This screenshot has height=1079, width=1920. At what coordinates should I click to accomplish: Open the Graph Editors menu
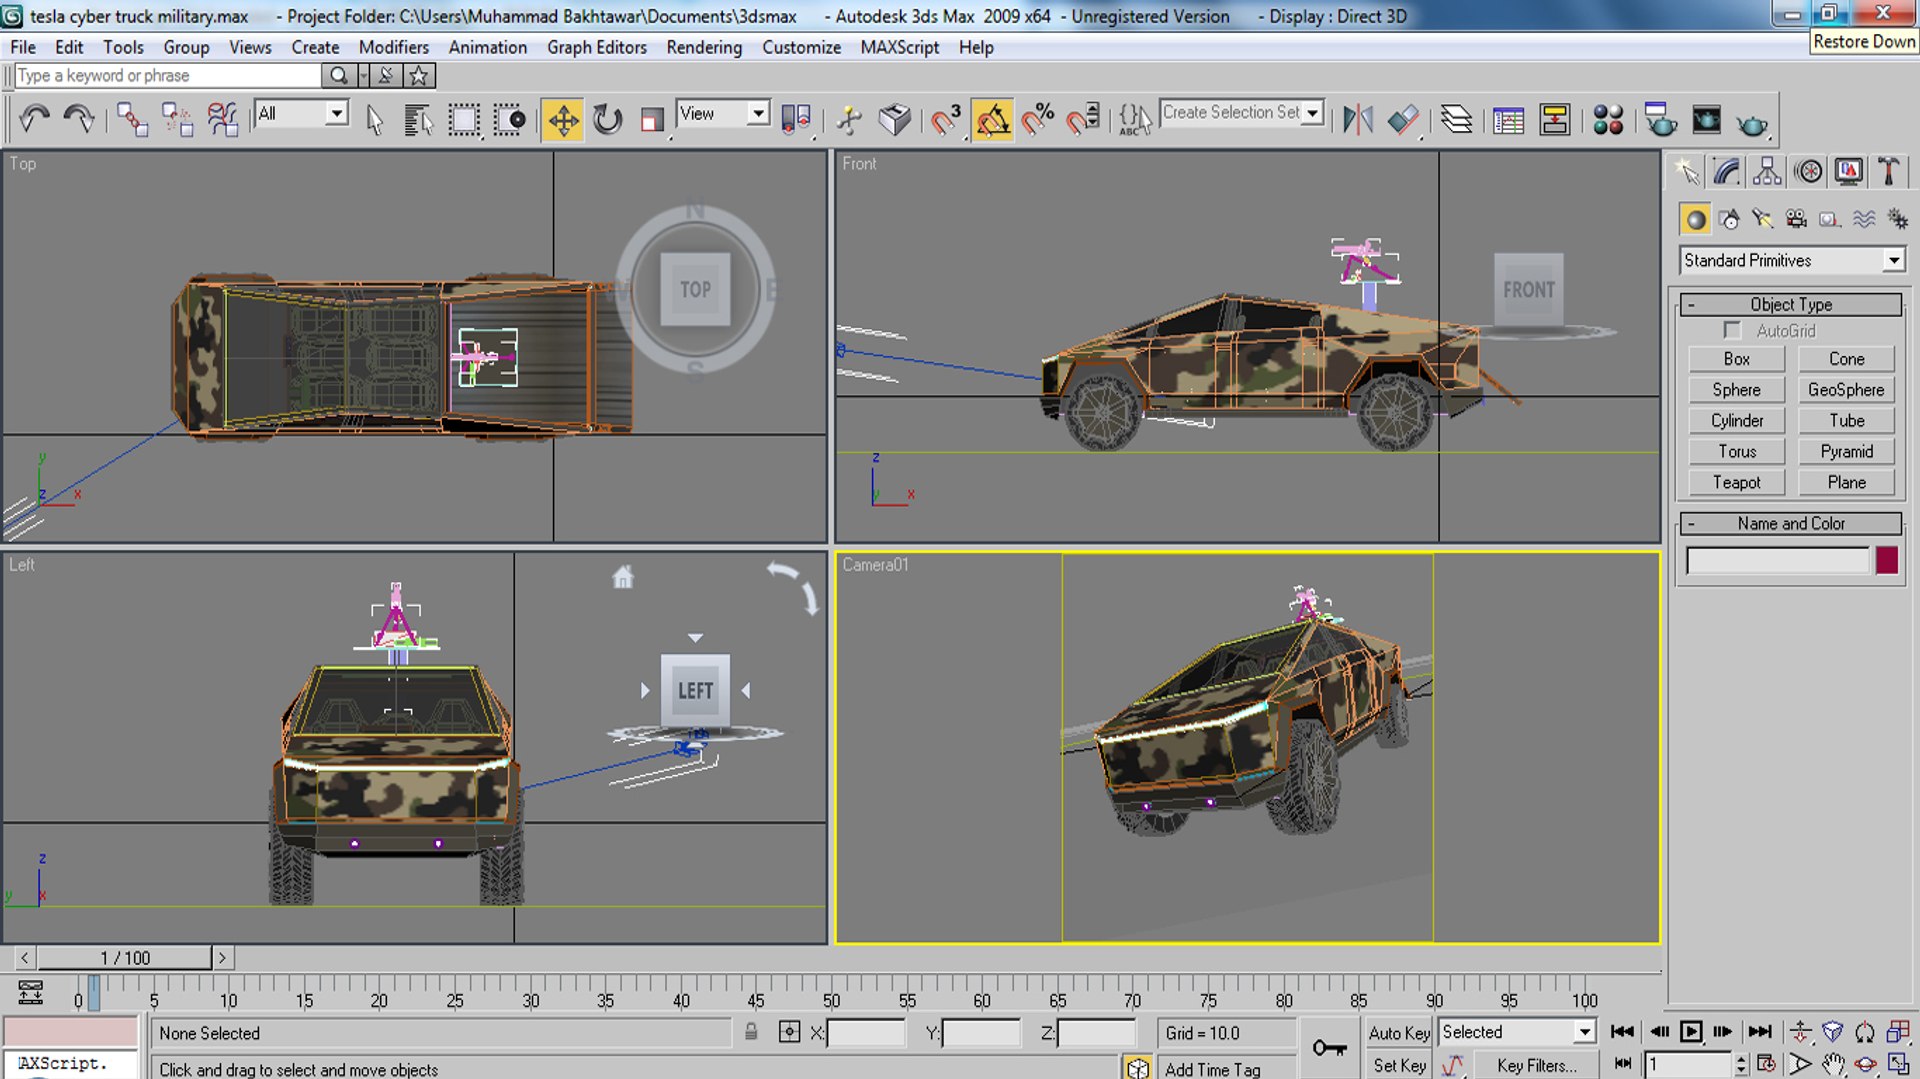point(596,47)
